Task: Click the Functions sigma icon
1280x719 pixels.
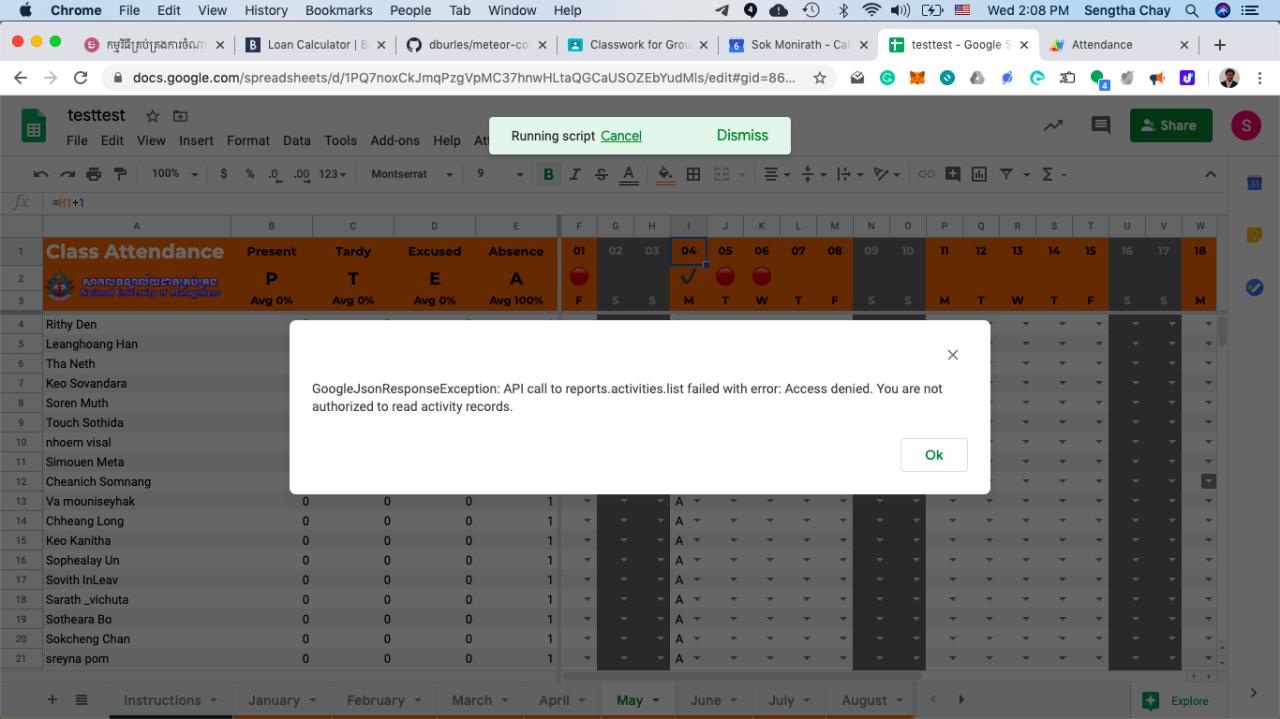Action: point(1047,174)
